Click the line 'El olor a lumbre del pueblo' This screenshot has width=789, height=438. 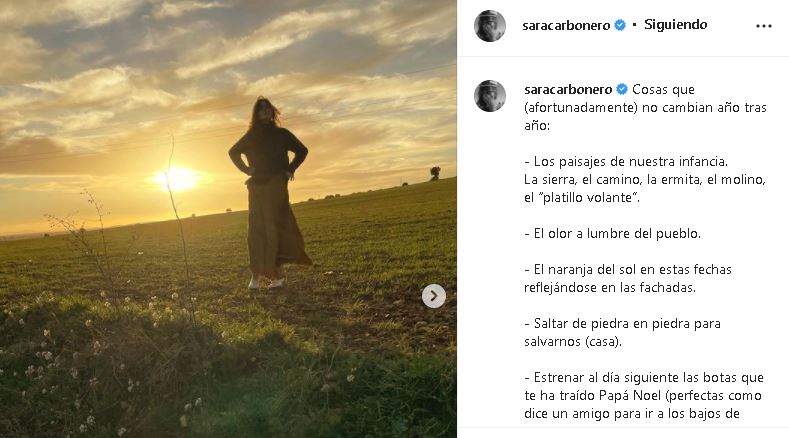click(612, 234)
